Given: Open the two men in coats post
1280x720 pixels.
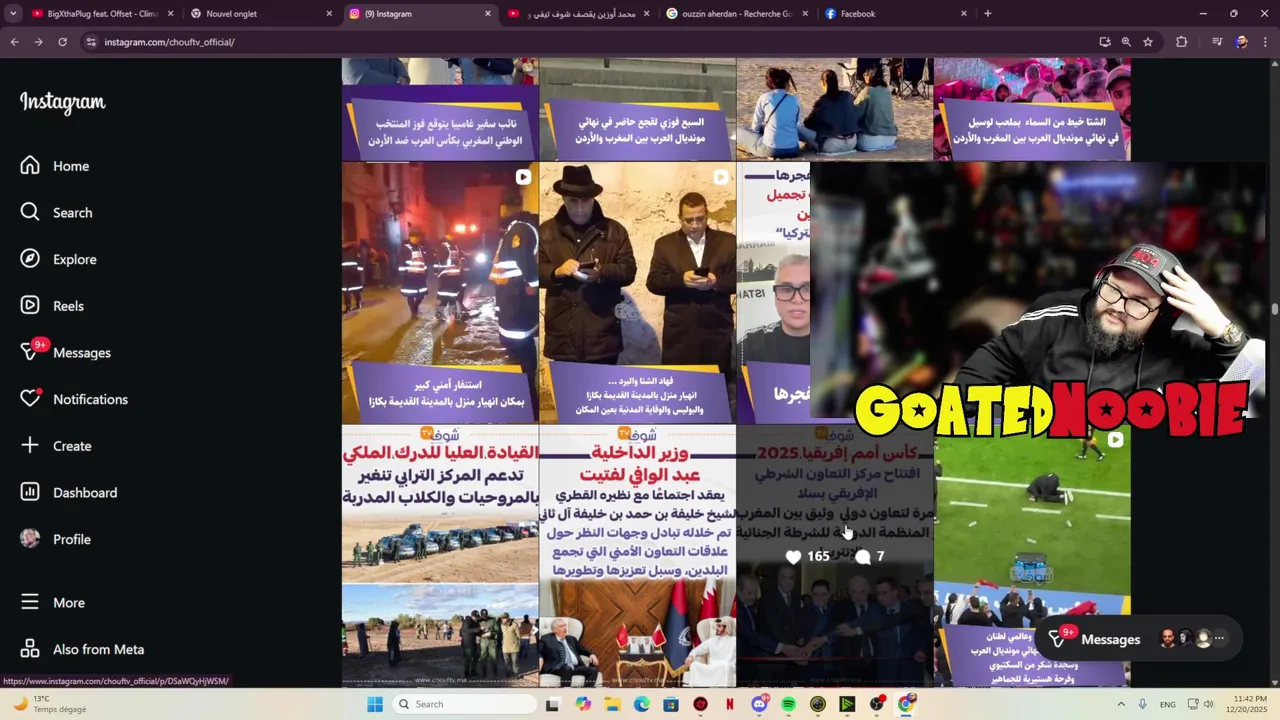Looking at the screenshot, I should coord(637,293).
